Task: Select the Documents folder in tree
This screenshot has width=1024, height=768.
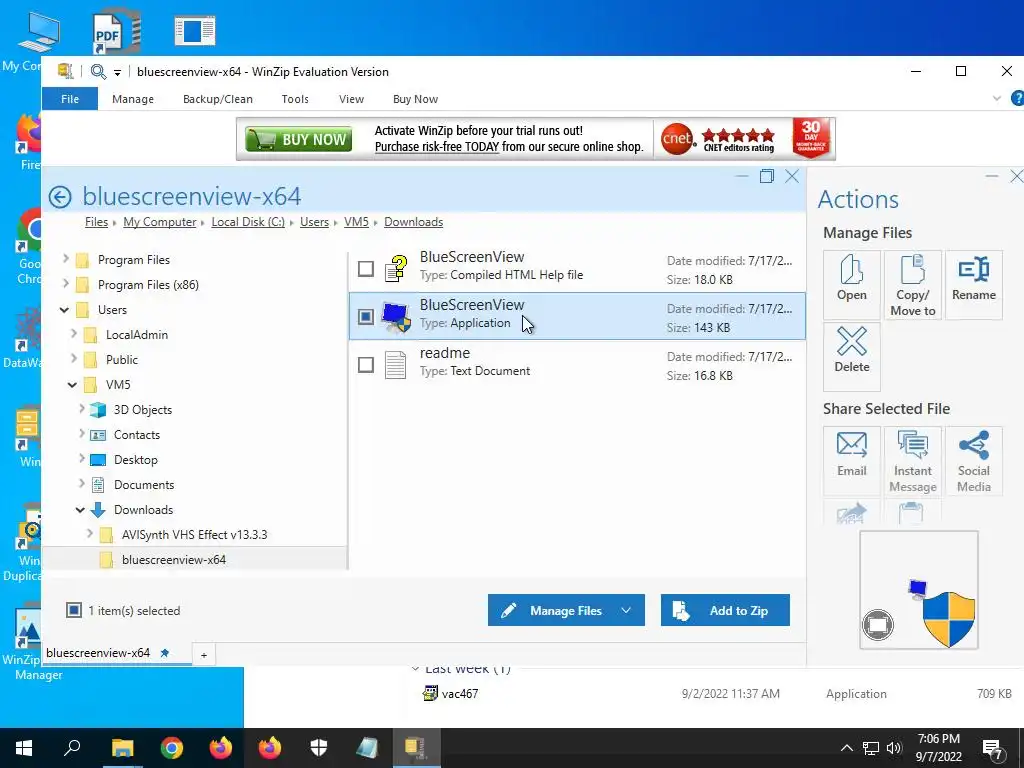Action: tap(144, 485)
